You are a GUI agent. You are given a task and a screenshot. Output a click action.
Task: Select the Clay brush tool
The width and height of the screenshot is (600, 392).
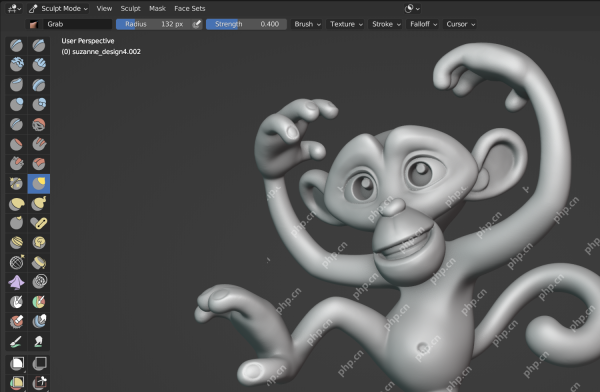(16, 65)
